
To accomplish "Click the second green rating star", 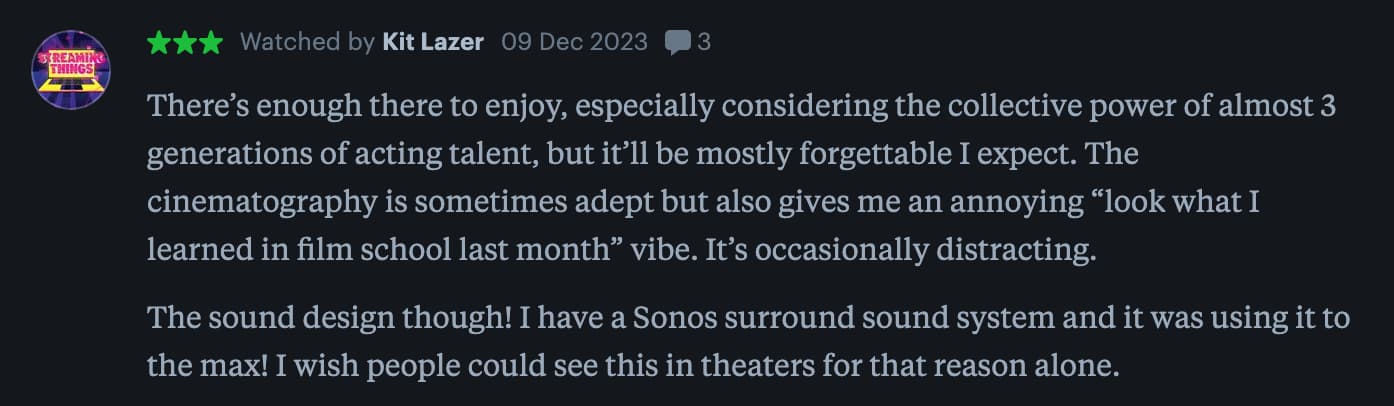I will [x=185, y=43].
